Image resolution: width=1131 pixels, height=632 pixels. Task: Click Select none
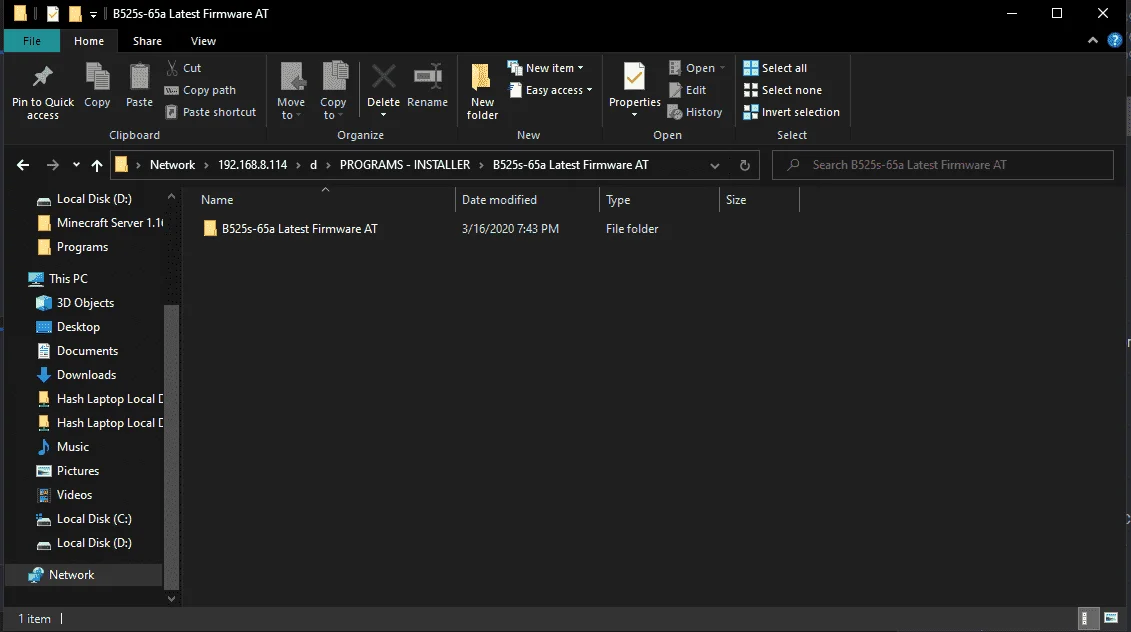pyautogui.click(x=783, y=90)
